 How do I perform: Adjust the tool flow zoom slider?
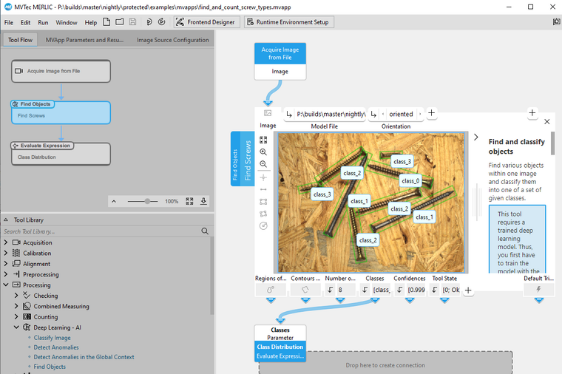[147, 201]
